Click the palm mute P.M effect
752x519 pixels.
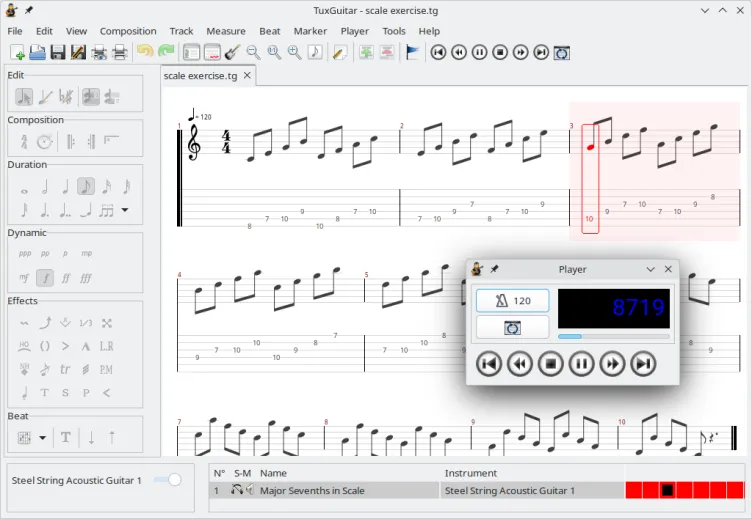(107, 370)
